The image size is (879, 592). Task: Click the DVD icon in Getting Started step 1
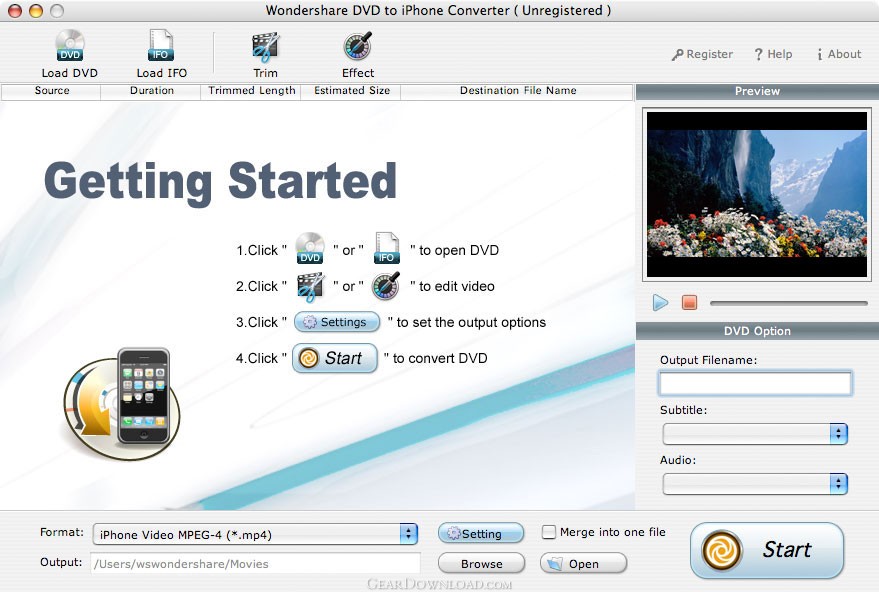pos(310,248)
